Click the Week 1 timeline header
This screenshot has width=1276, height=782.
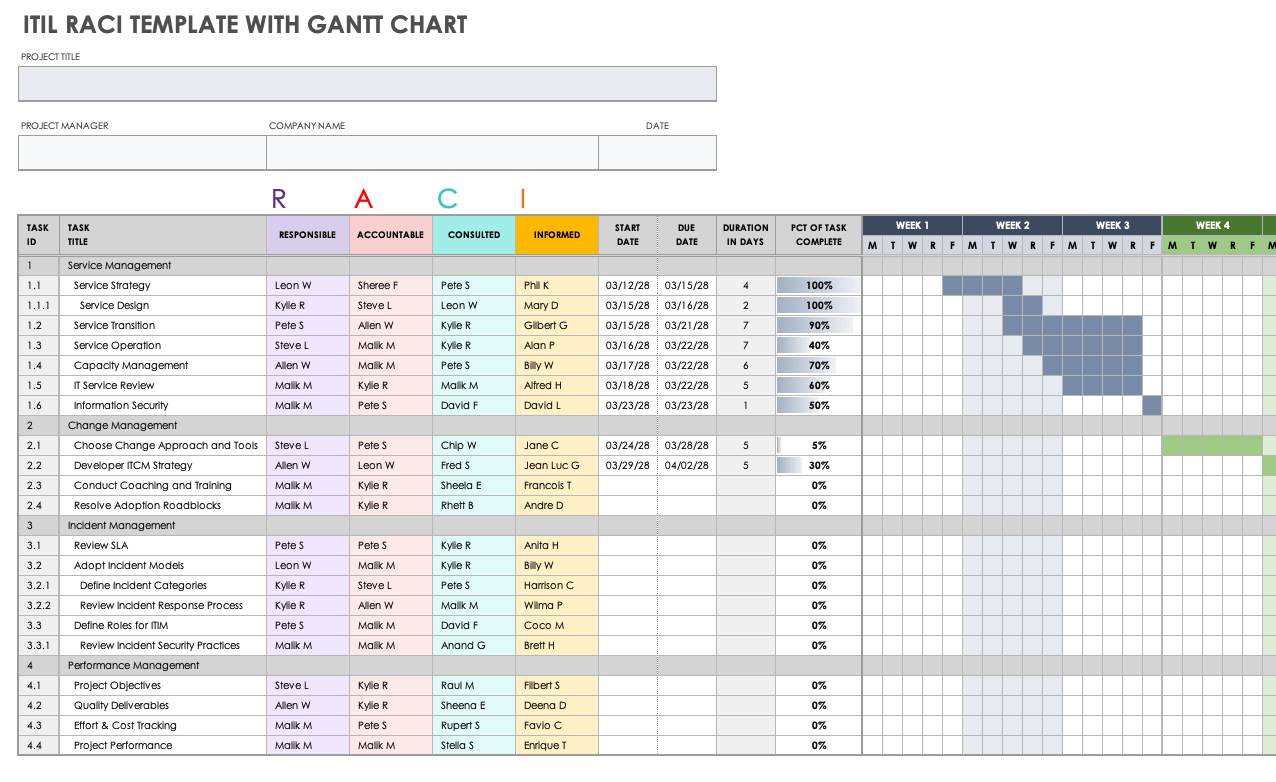click(x=912, y=225)
